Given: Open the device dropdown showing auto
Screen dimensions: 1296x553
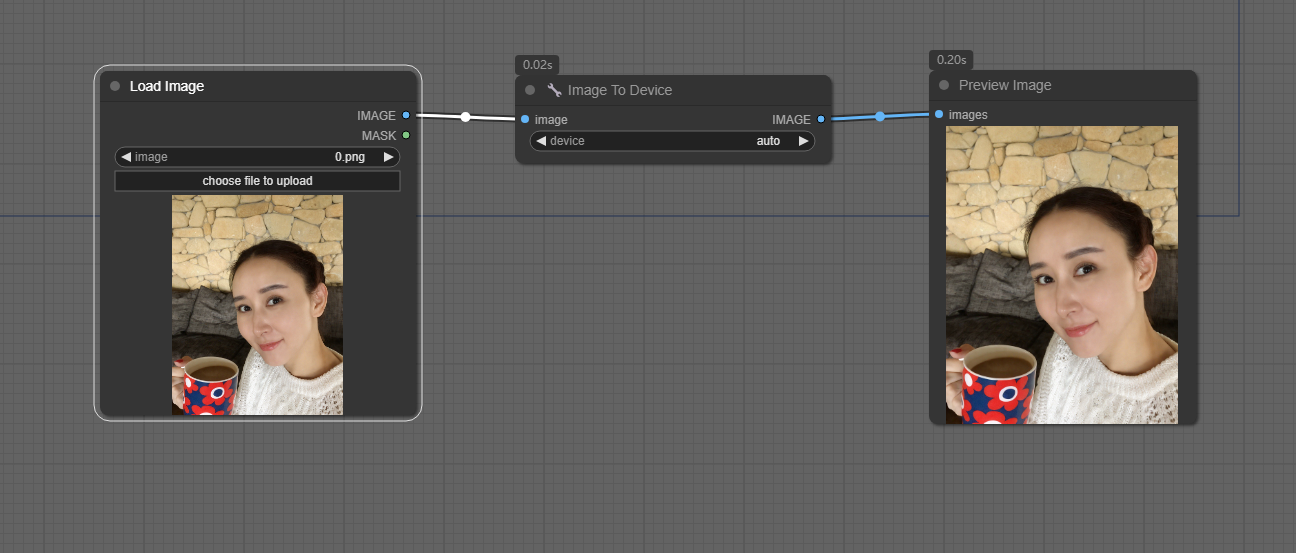Looking at the screenshot, I should click(x=672, y=141).
